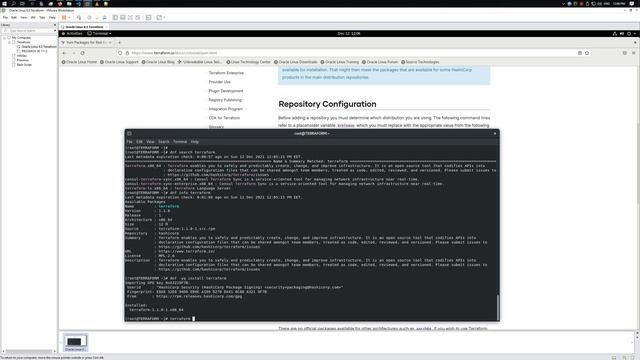Select the Yum Packages browser tab
This screenshot has height=360, width=640.
[87, 42]
